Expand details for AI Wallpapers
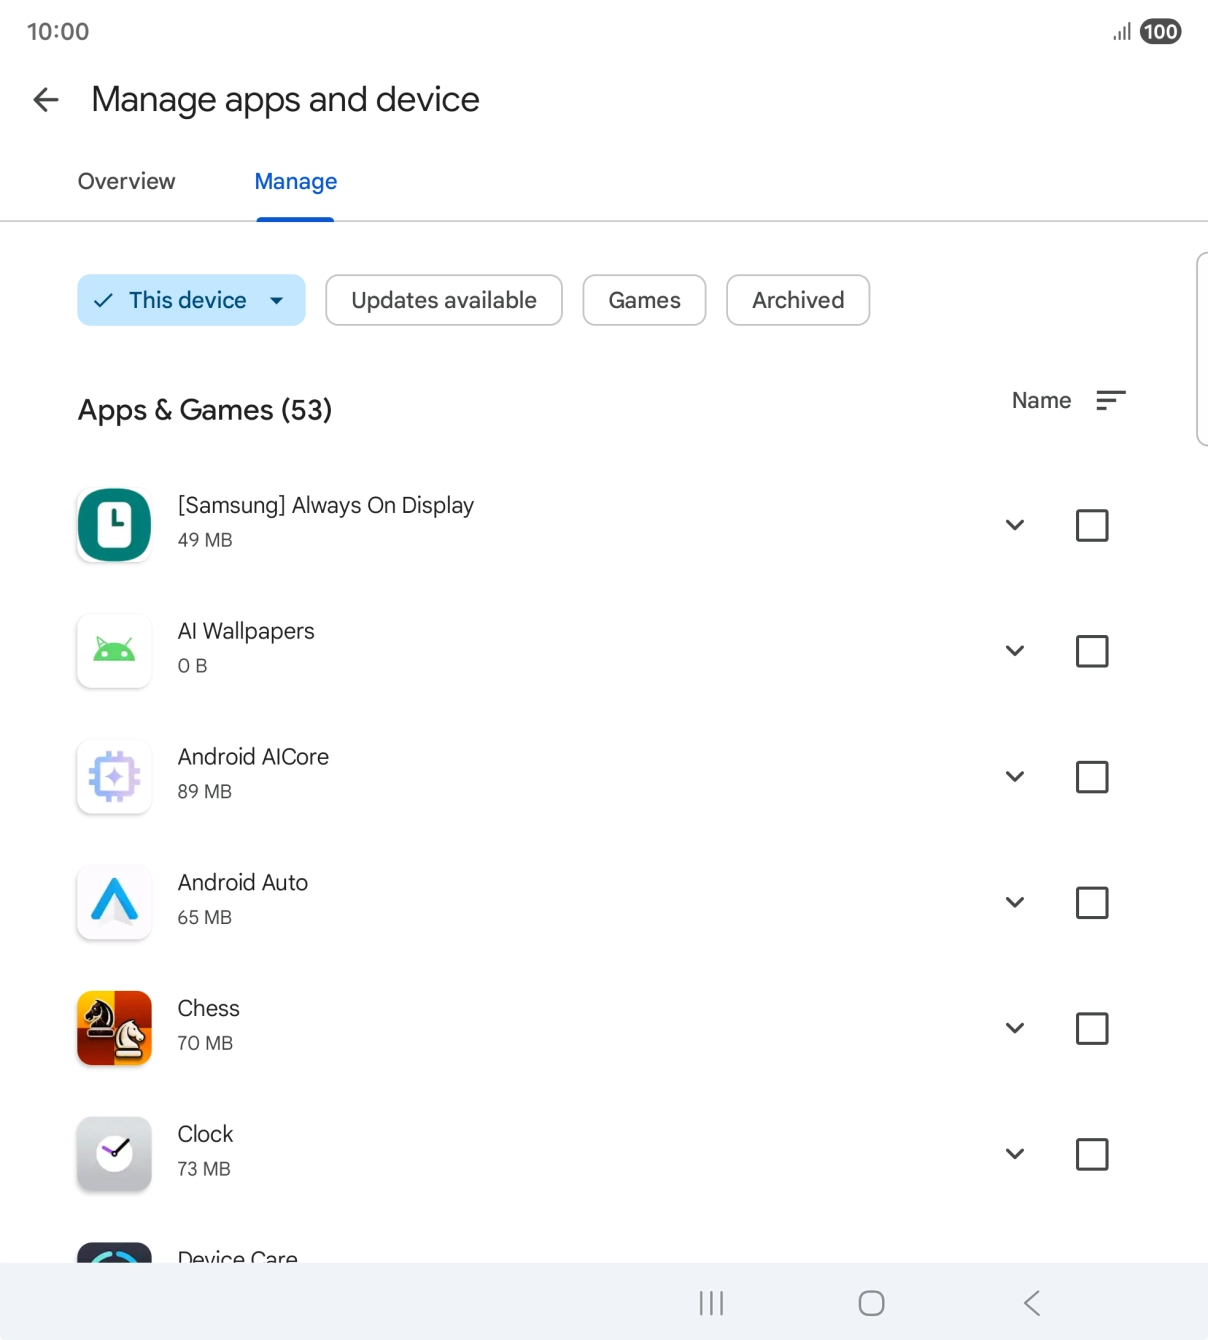Screen dimensions: 1208x1340 click(x=1014, y=651)
